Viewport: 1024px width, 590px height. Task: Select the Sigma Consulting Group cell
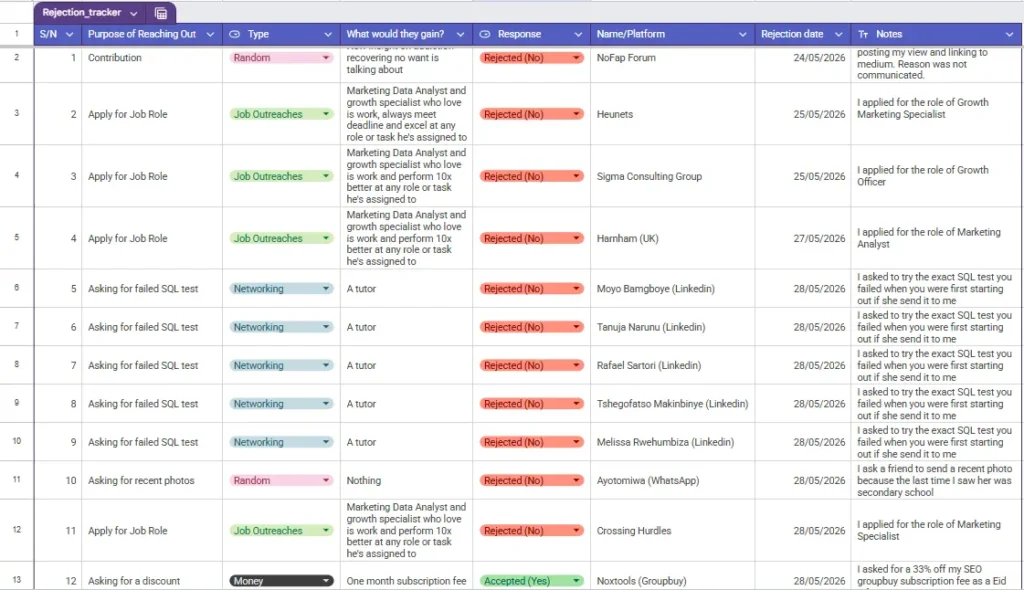tap(672, 176)
